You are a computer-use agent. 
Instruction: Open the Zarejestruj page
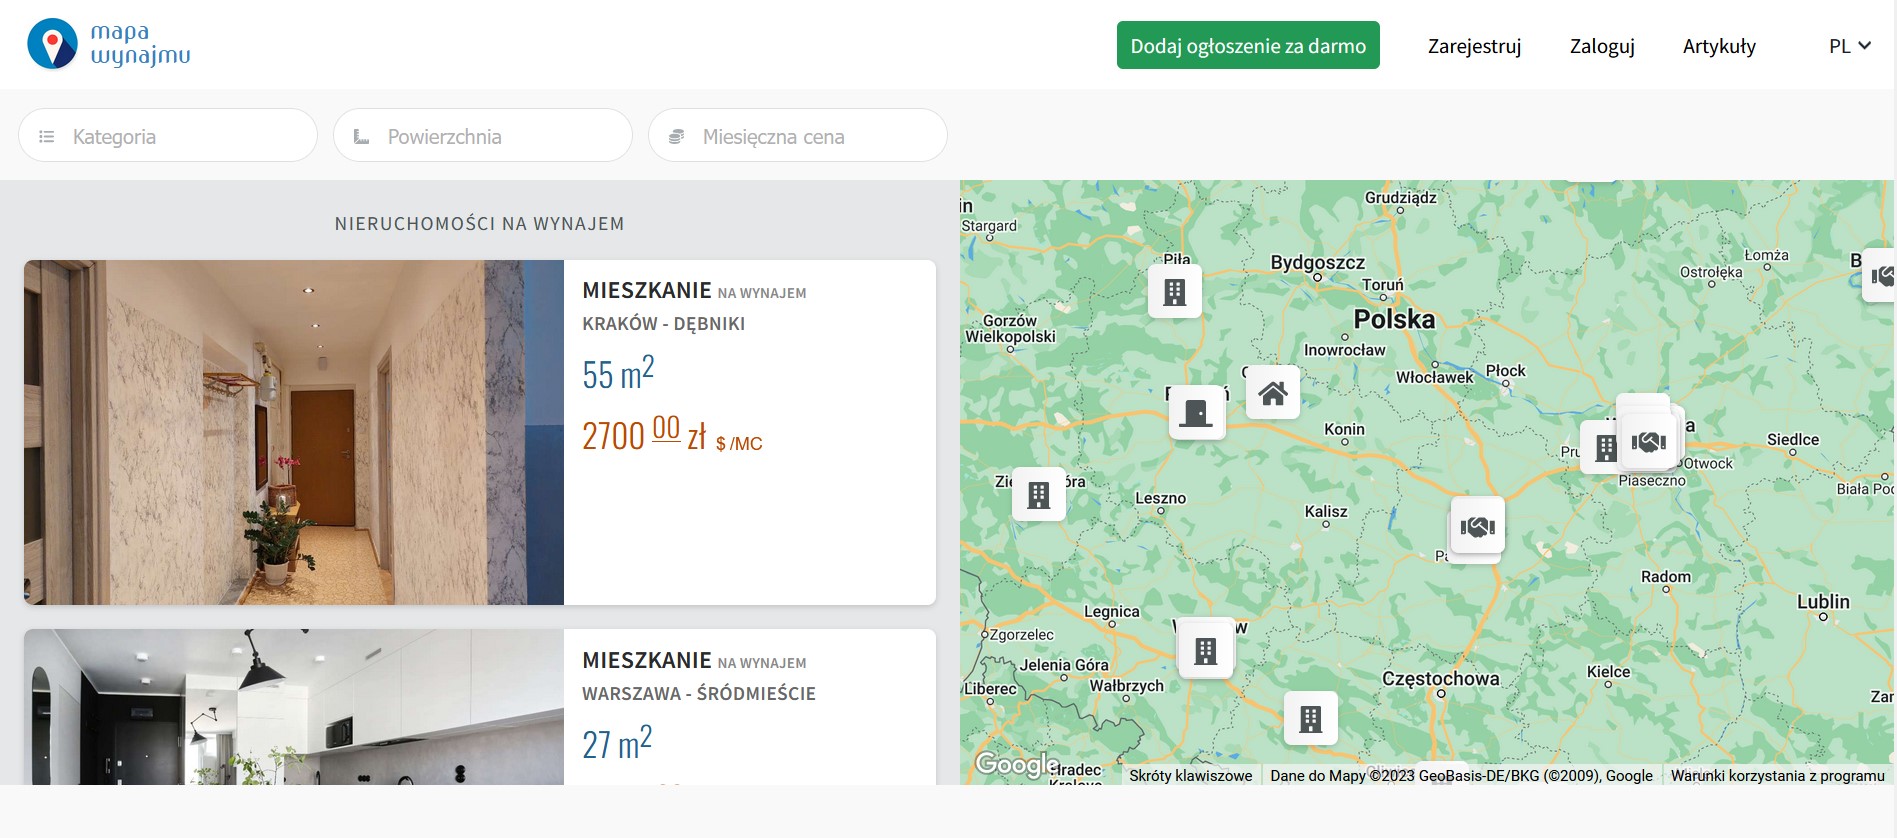(x=1474, y=46)
